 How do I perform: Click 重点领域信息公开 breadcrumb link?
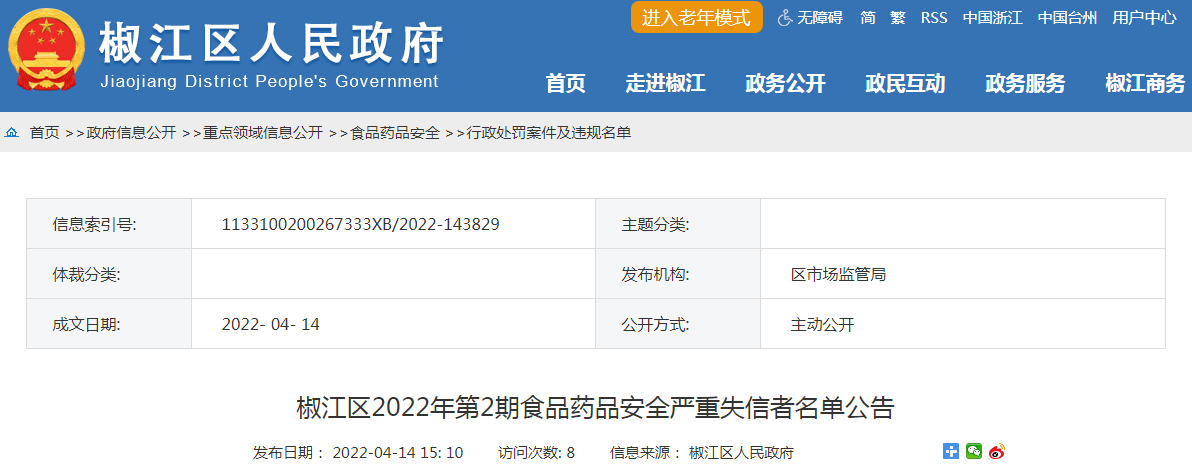[263, 133]
